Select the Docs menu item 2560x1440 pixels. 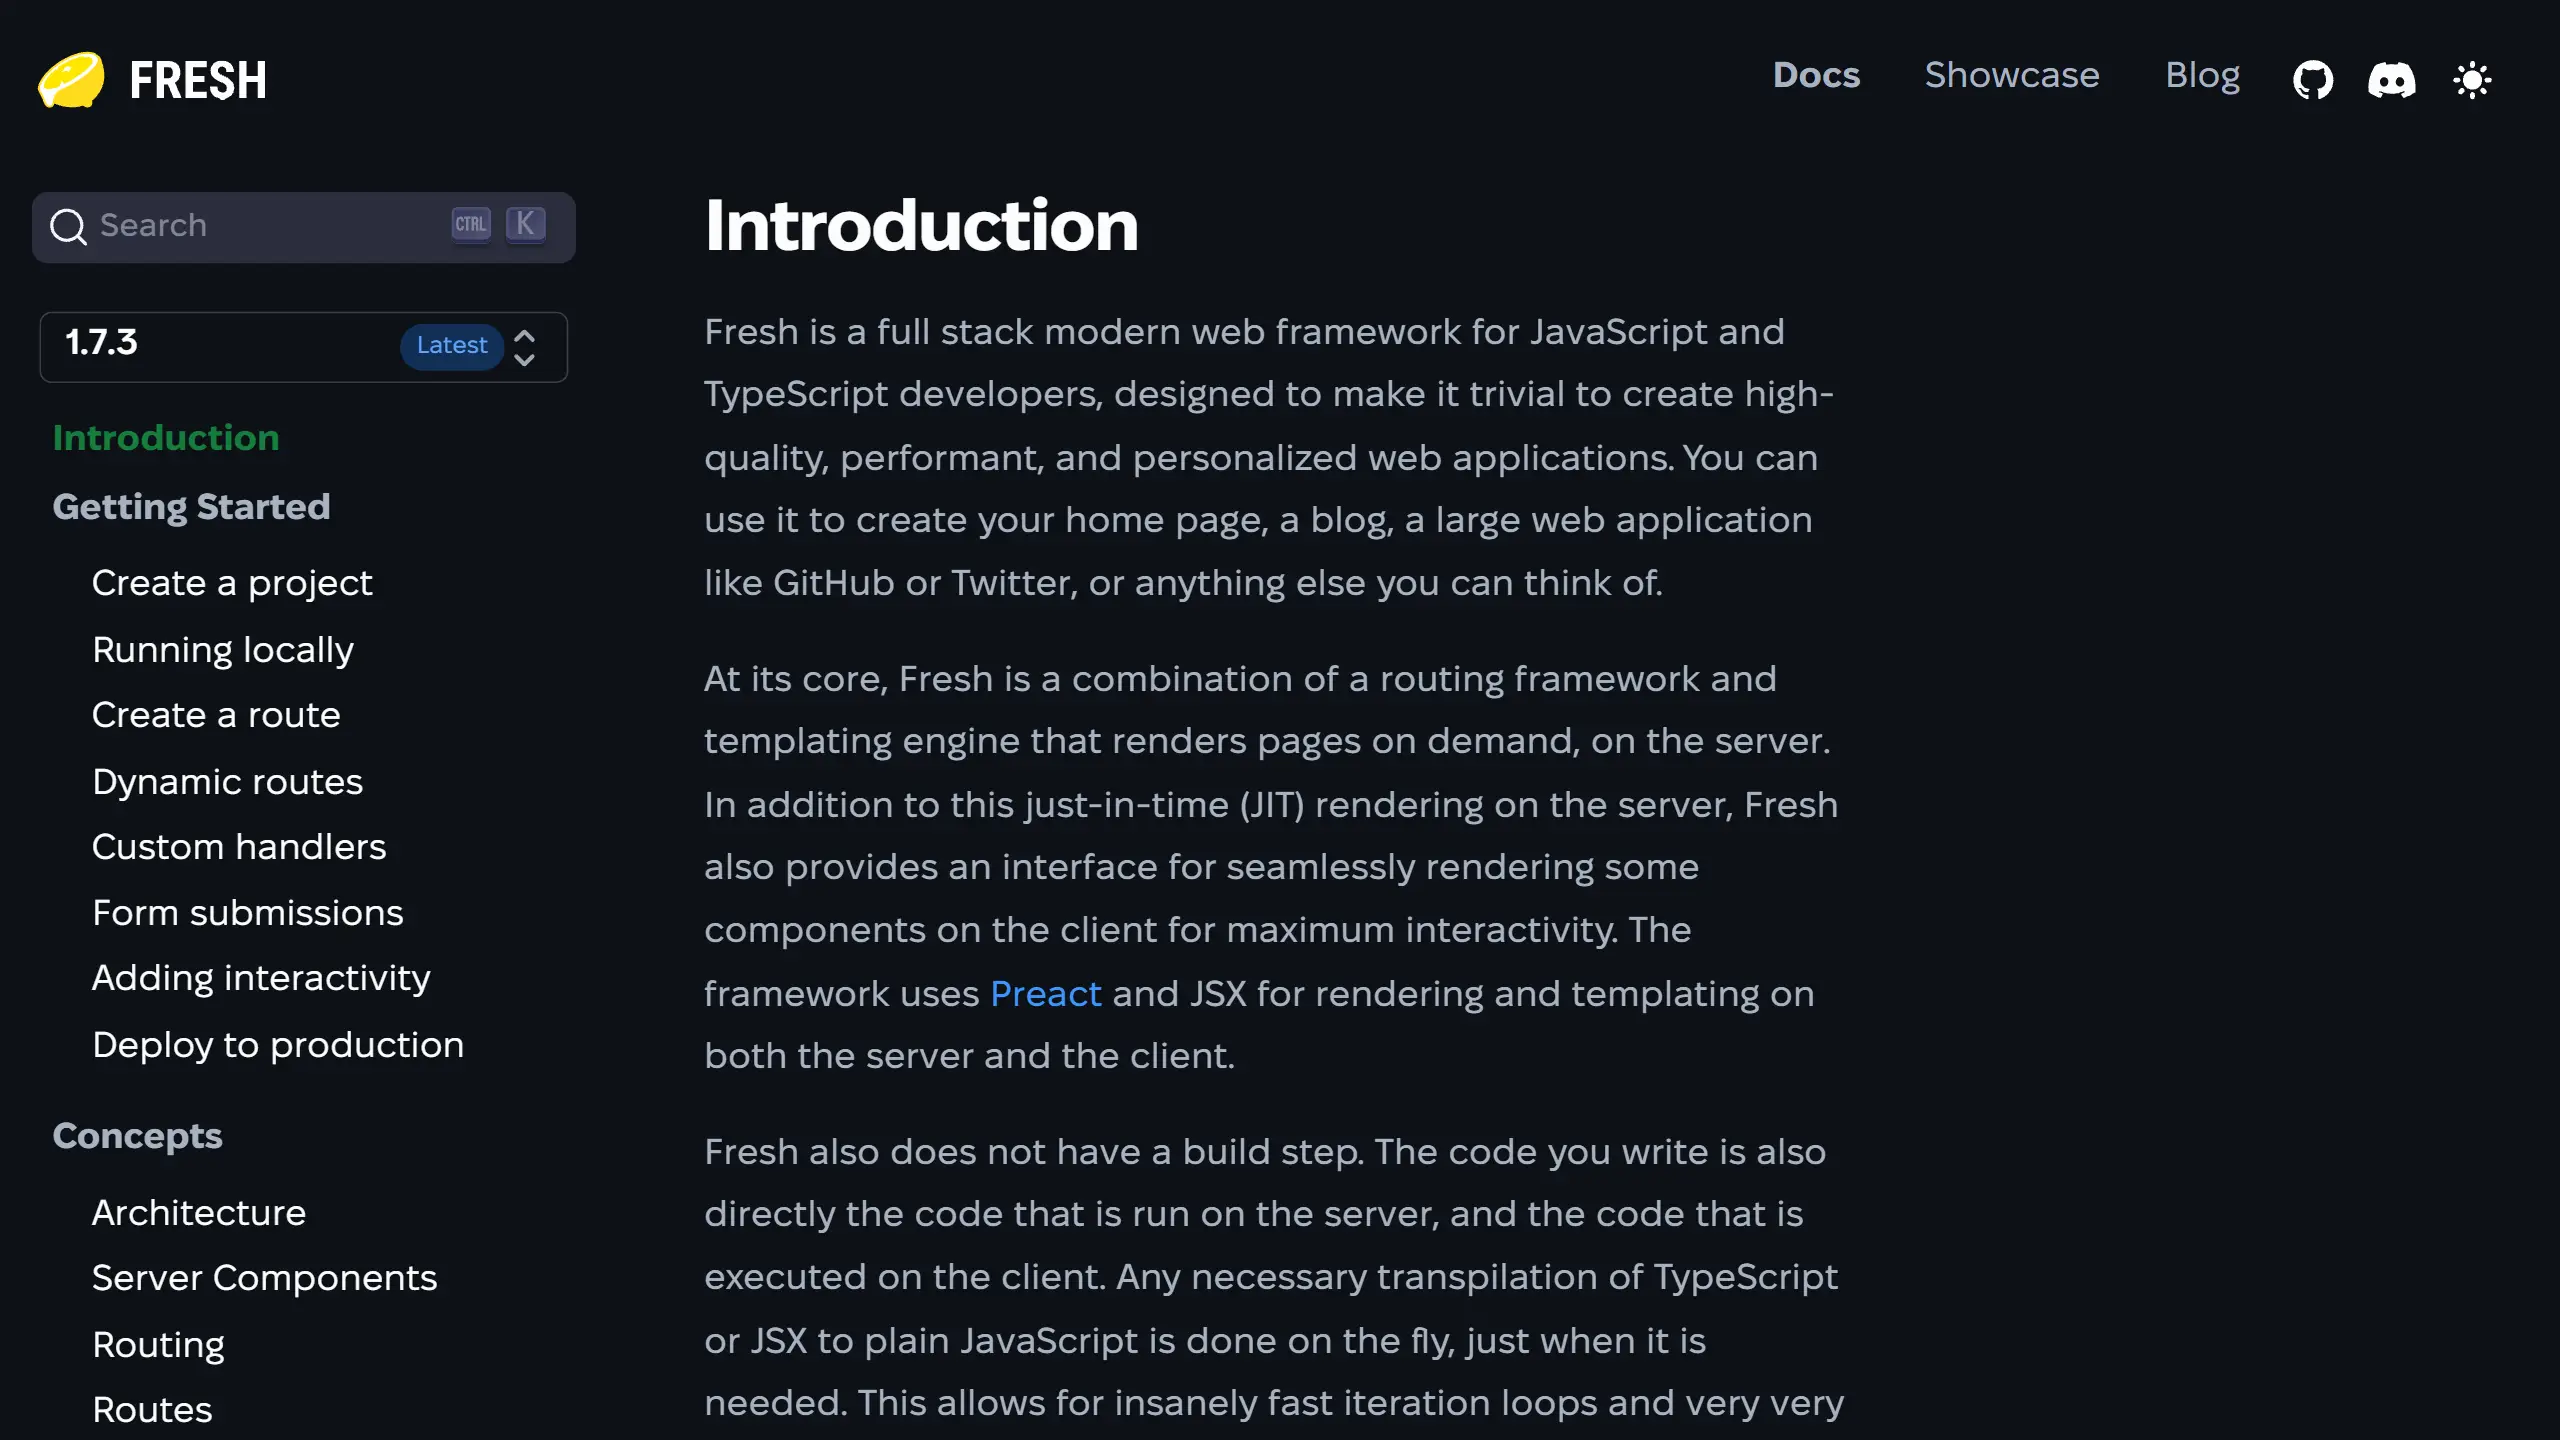pyautogui.click(x=1816, y=75)
